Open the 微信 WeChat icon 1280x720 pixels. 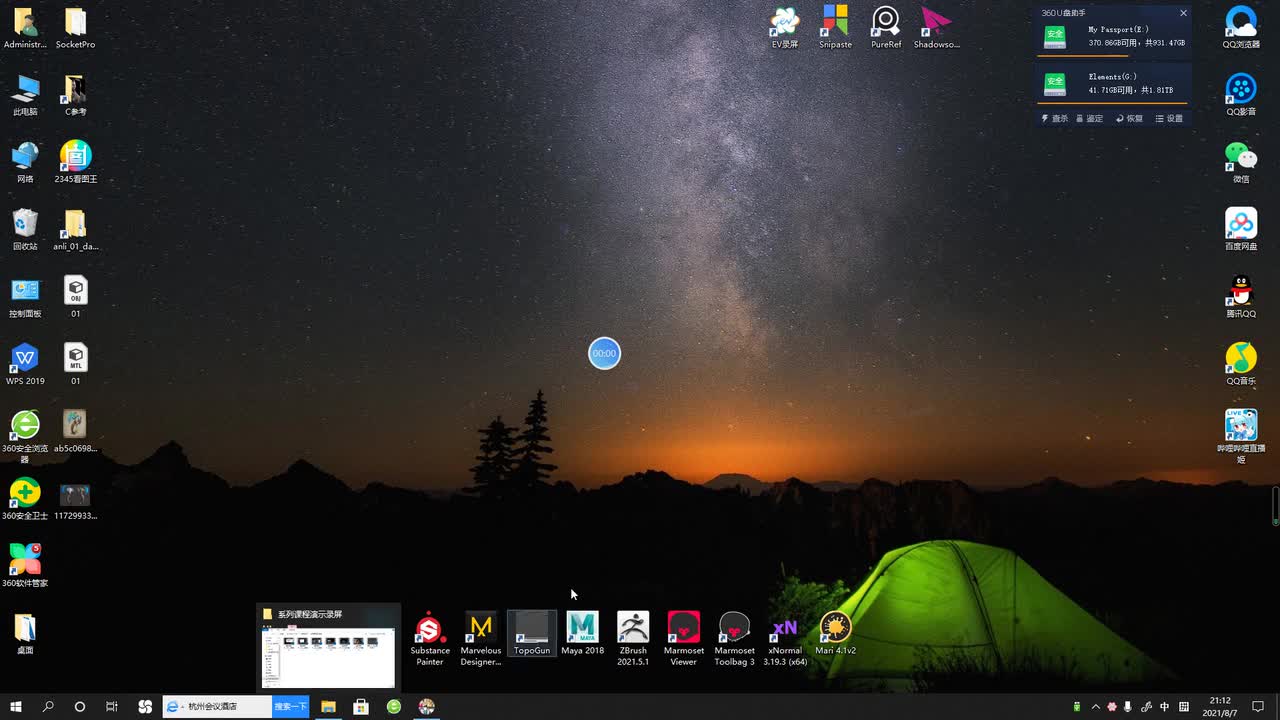1241,162
